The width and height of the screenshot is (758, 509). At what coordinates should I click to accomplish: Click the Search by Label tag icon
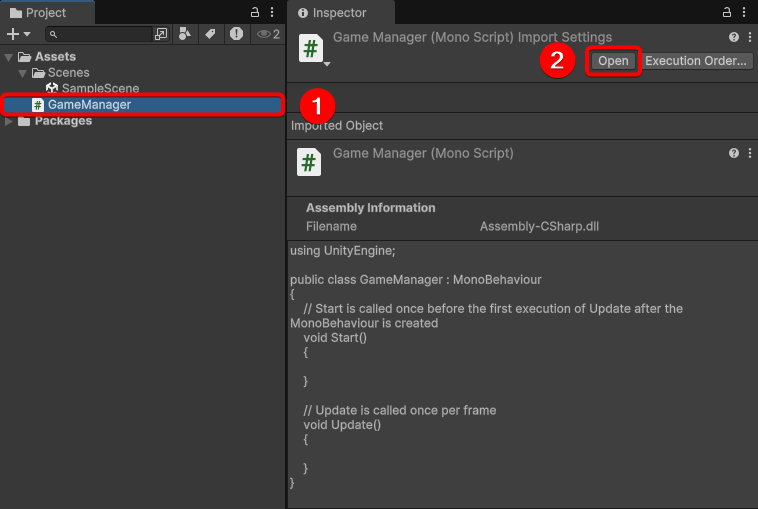pos(210,34)
